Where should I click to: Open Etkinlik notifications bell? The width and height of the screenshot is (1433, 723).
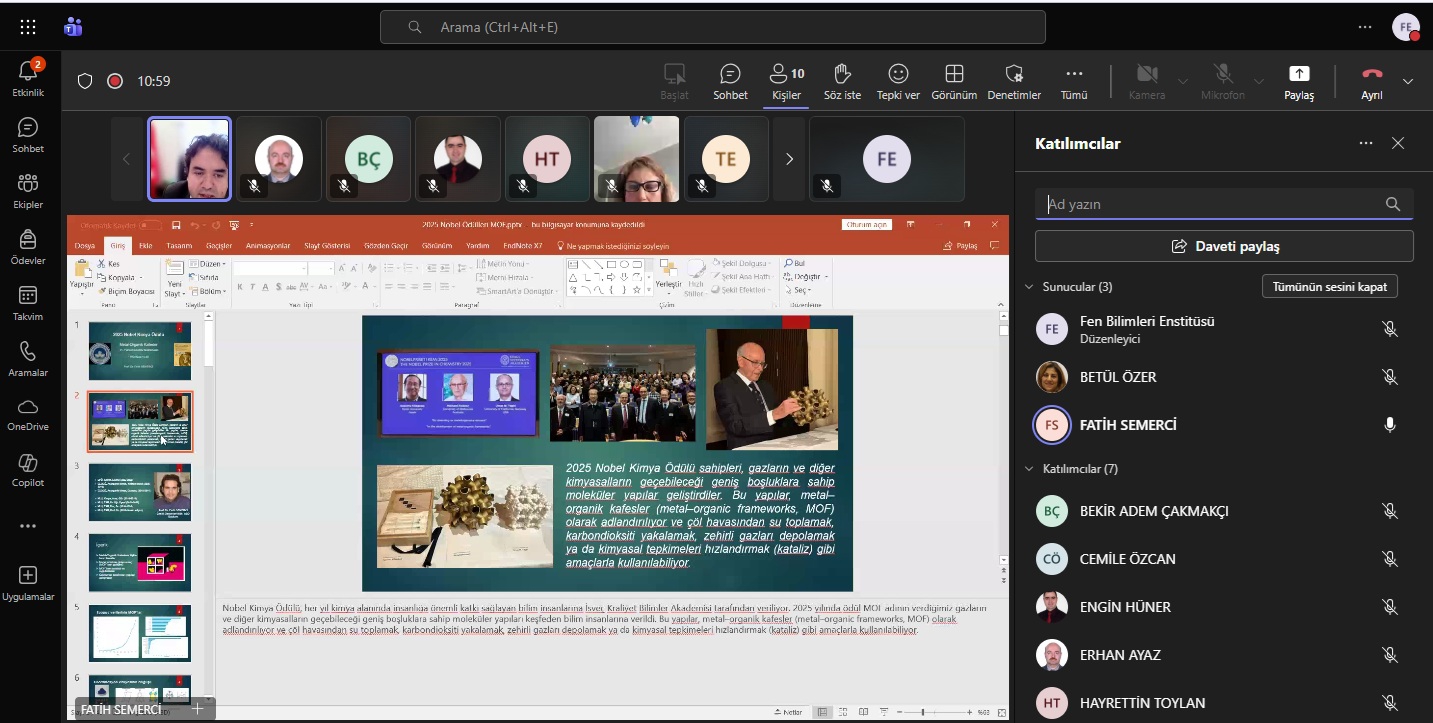point(28,71)
